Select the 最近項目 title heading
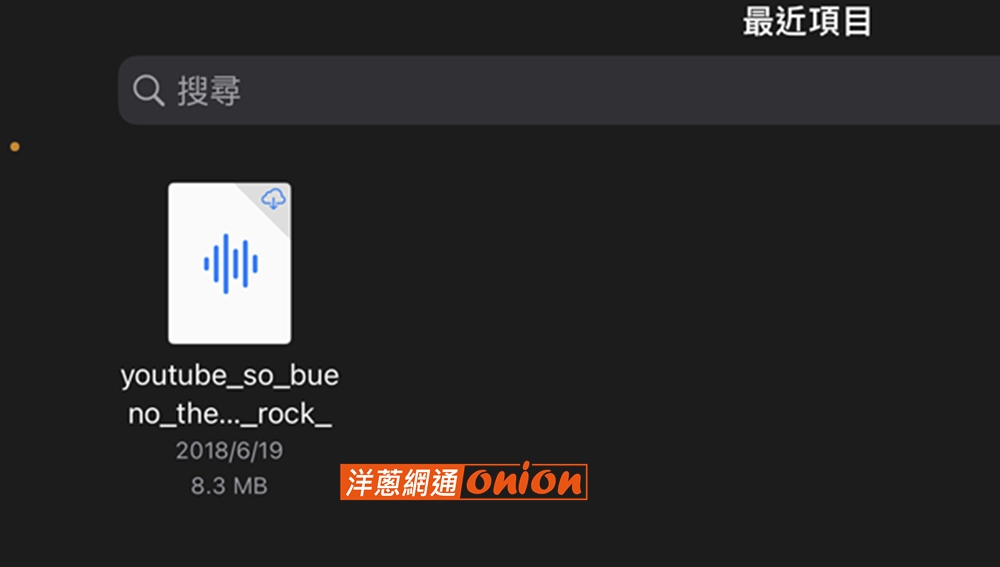This screenshot has width=1000, height=567. (x=807, y=22)
